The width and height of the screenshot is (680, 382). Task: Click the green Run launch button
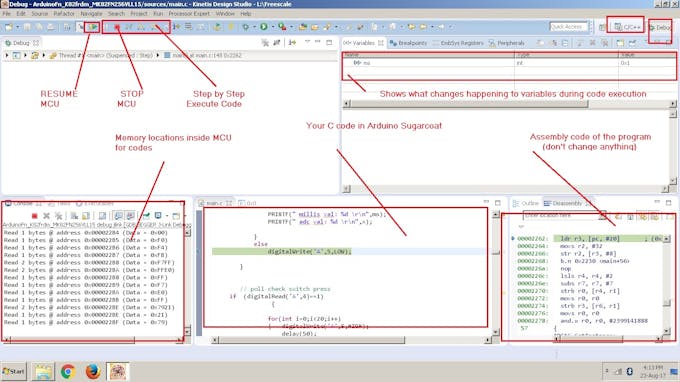pos(263,27)
